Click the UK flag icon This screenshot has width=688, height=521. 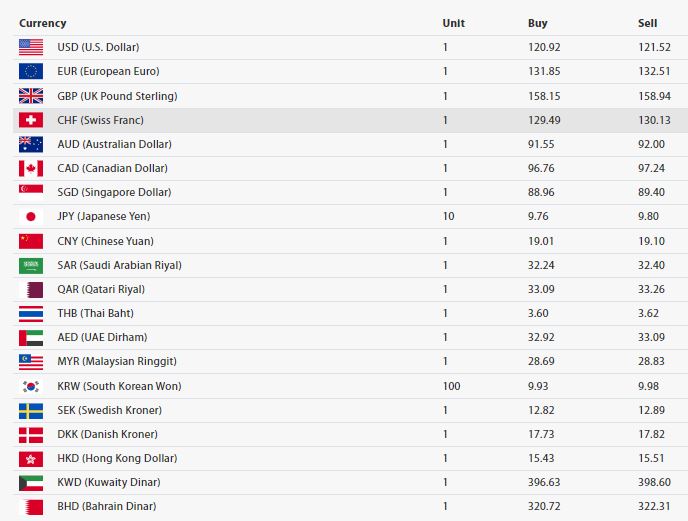(31, 96)
